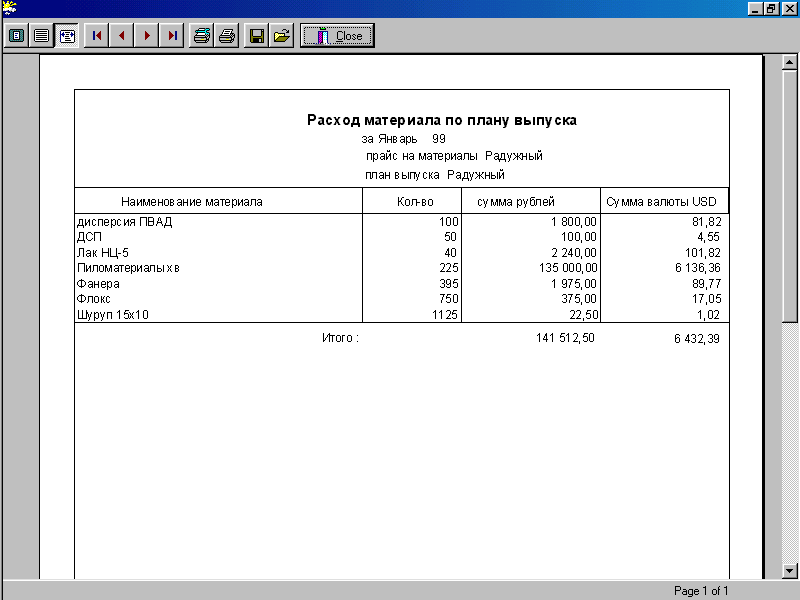Click the vertical scrollbar down arrow
The height and width of the screenshot is (600, 800).
(x=790, y=570)
